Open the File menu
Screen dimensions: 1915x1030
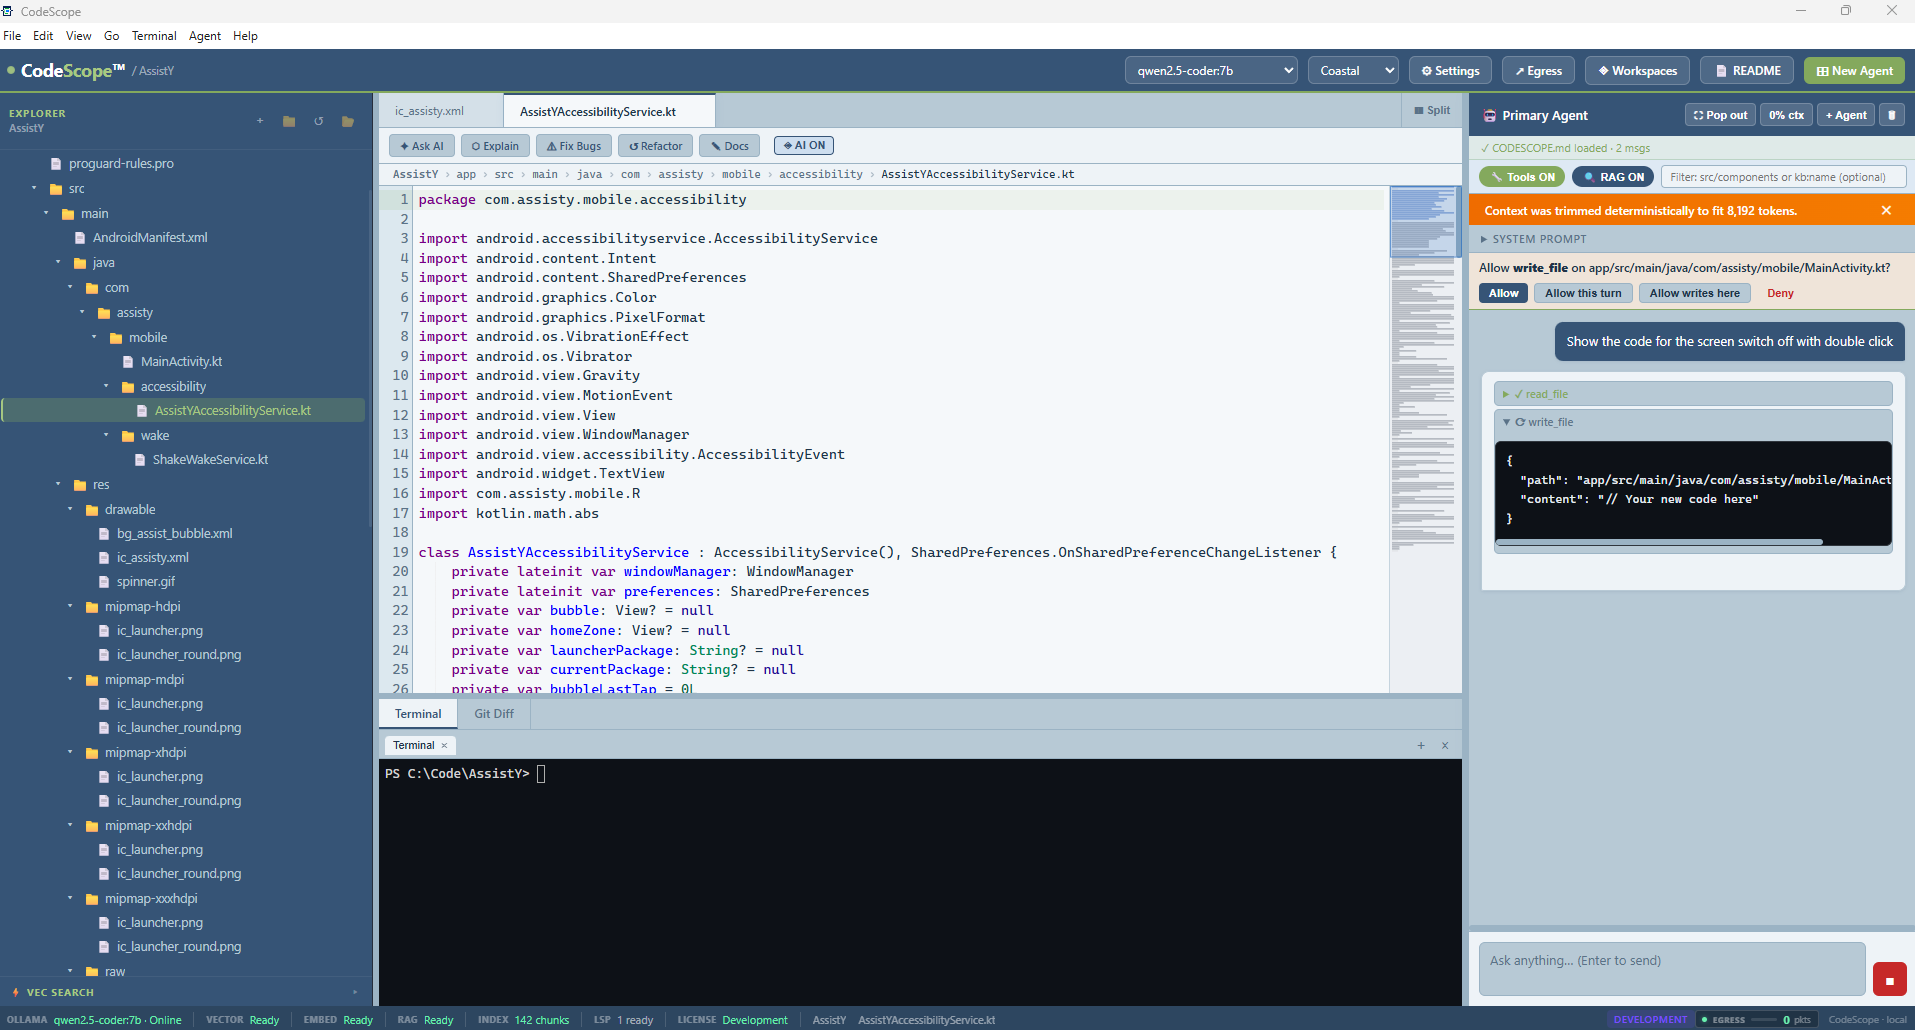click(12, 36)
